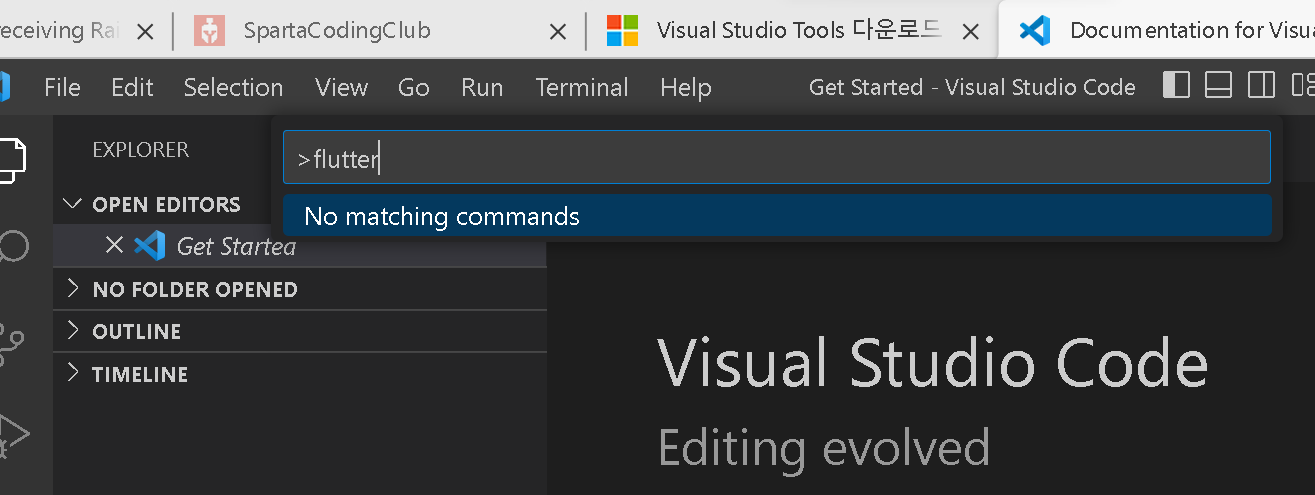Image resolution: width=1315 pixels, height=495 pixels.
Task: Click the VS Code icon beside Get Started
Action: coord(149,245)
